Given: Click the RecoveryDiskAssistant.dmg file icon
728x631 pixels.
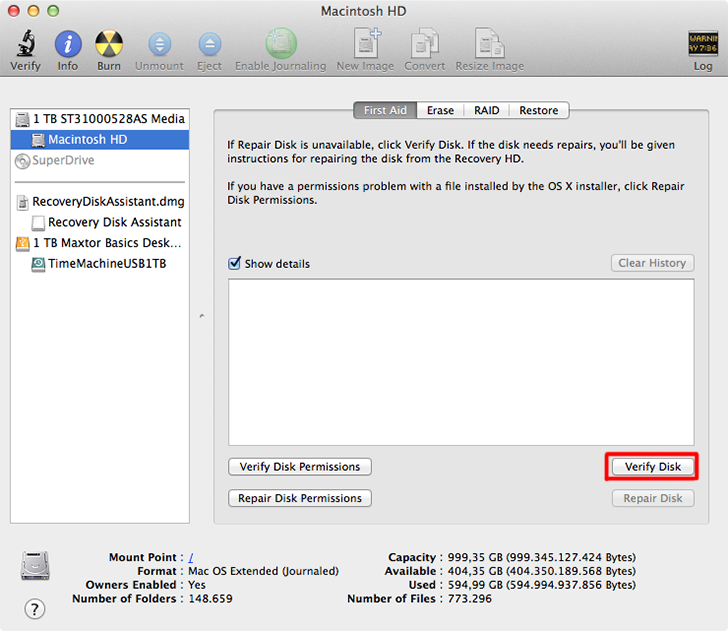Looking at the screenshot, I should pyautogui.click(x=22, y=202).
